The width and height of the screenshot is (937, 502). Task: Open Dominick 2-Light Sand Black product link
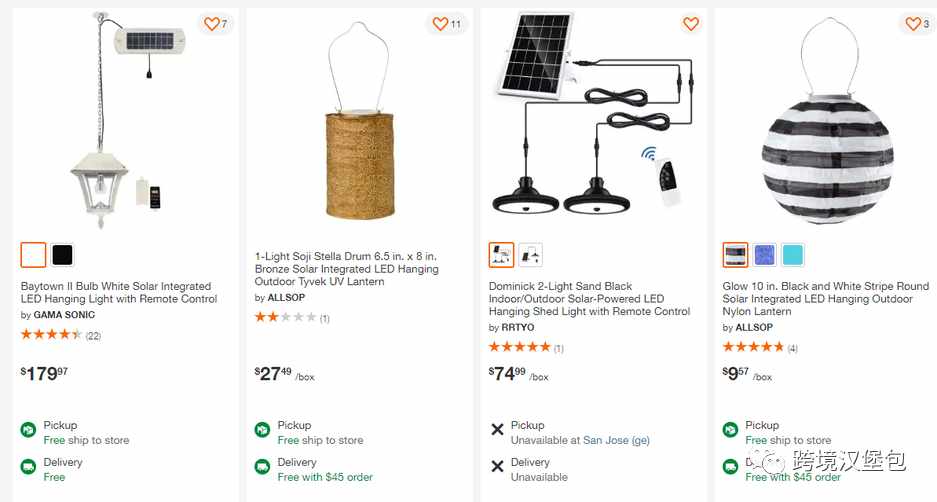589,299
